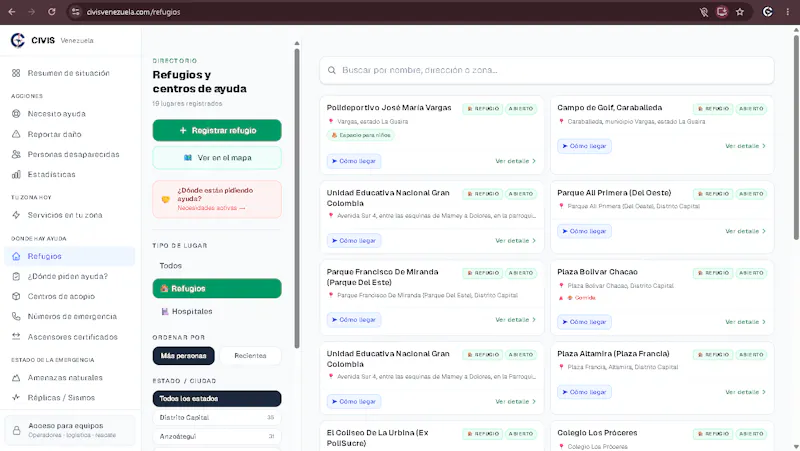Image resolution: width=800 pixels, height=451 pixels.
Task: Open Necesito ayuda in sidebar
Action: coord(68,114)
